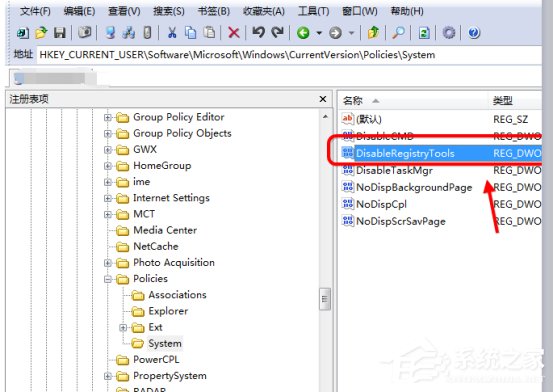Image resolution: width=554 pixels, height=392 pixels.
Task: Expand the Group Policy Editor key
Action: [x=108, y=117]
